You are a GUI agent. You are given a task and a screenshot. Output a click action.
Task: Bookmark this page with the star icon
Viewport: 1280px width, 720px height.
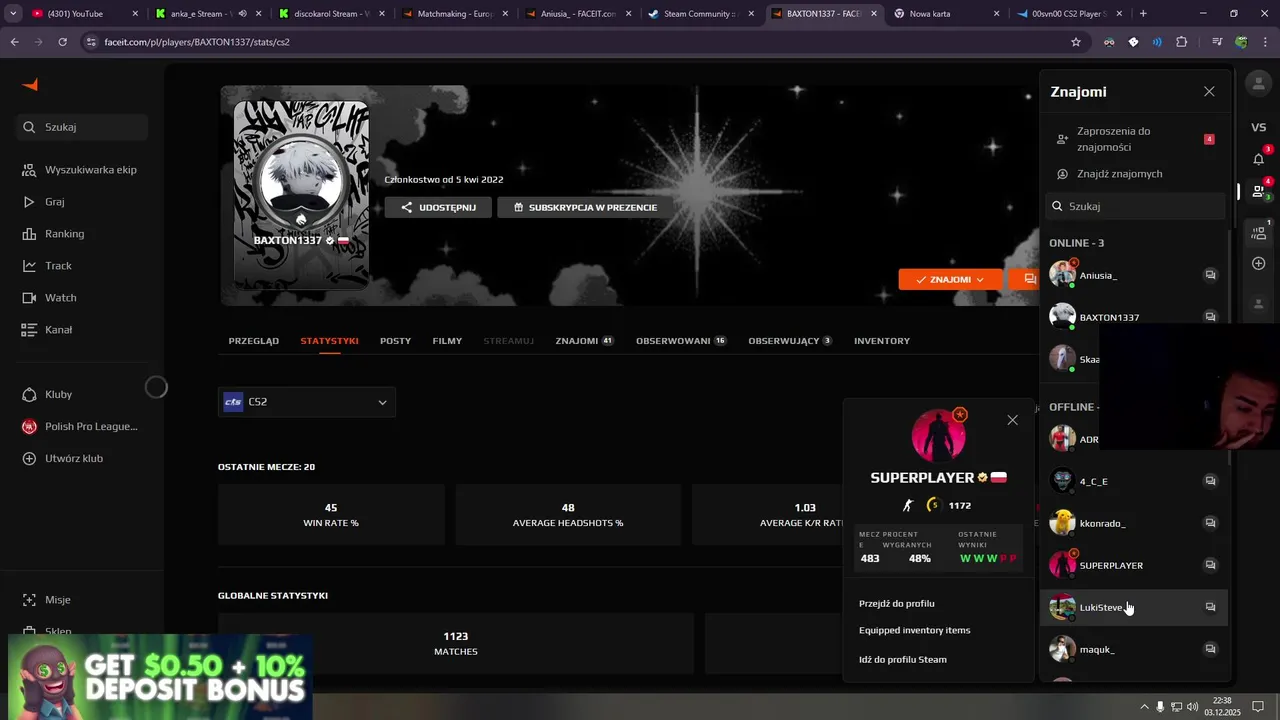click(x=1076, y=42)
